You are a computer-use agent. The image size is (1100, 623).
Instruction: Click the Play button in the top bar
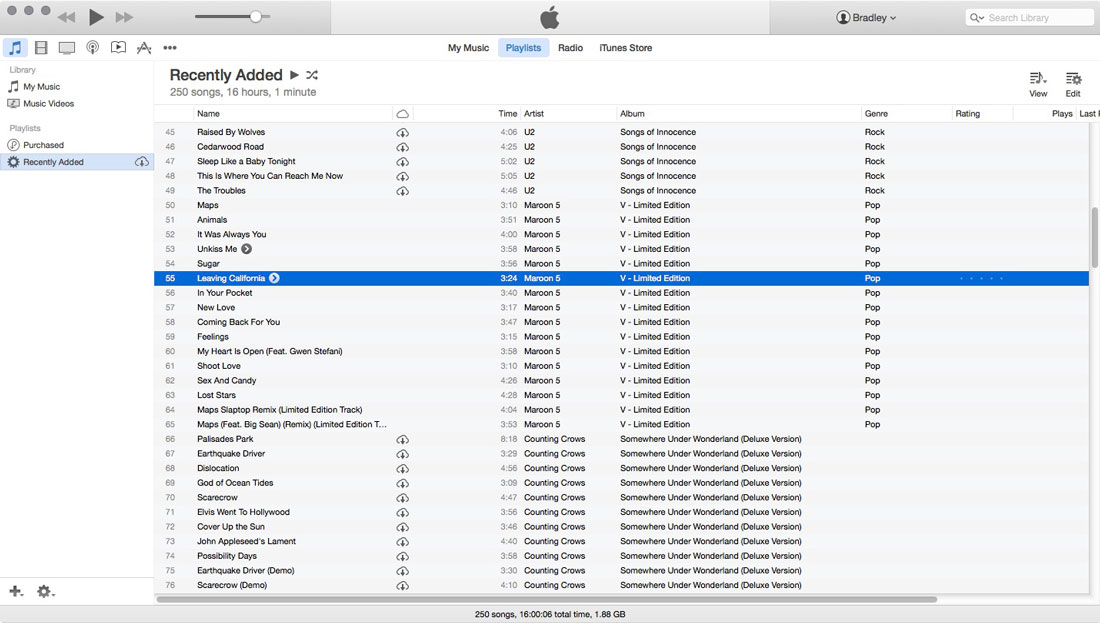coord(96,17)
